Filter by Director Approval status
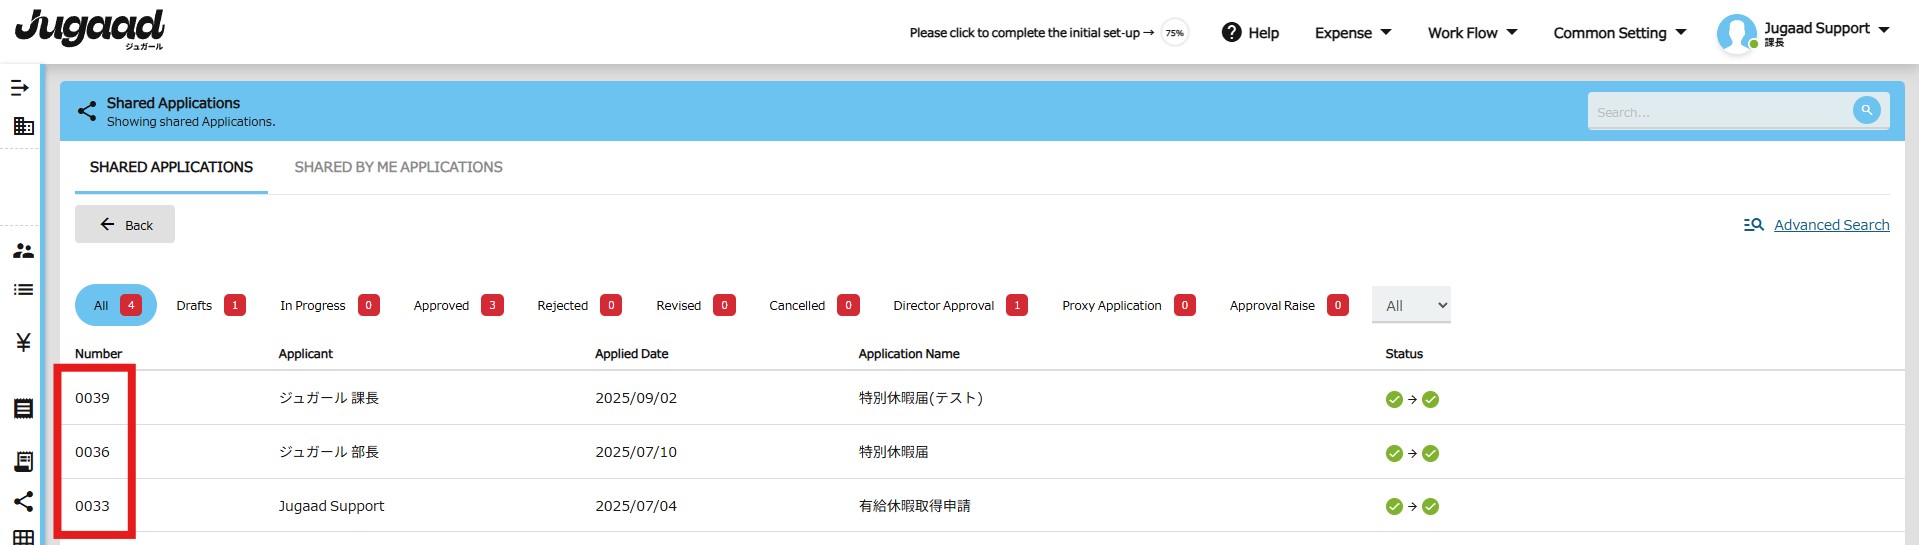Image resolution: width=1919 pixels, height=545 pixels. coord(960,305)
